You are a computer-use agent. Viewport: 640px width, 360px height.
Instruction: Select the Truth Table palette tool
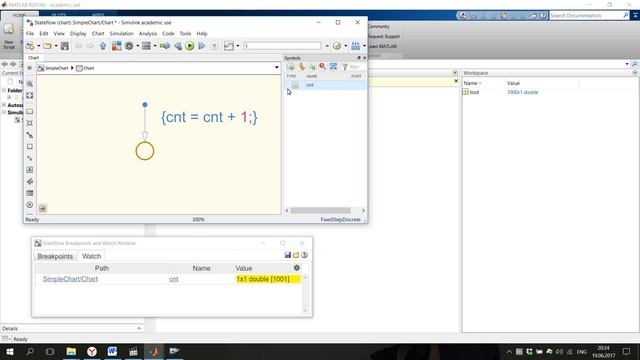[30, 193]
